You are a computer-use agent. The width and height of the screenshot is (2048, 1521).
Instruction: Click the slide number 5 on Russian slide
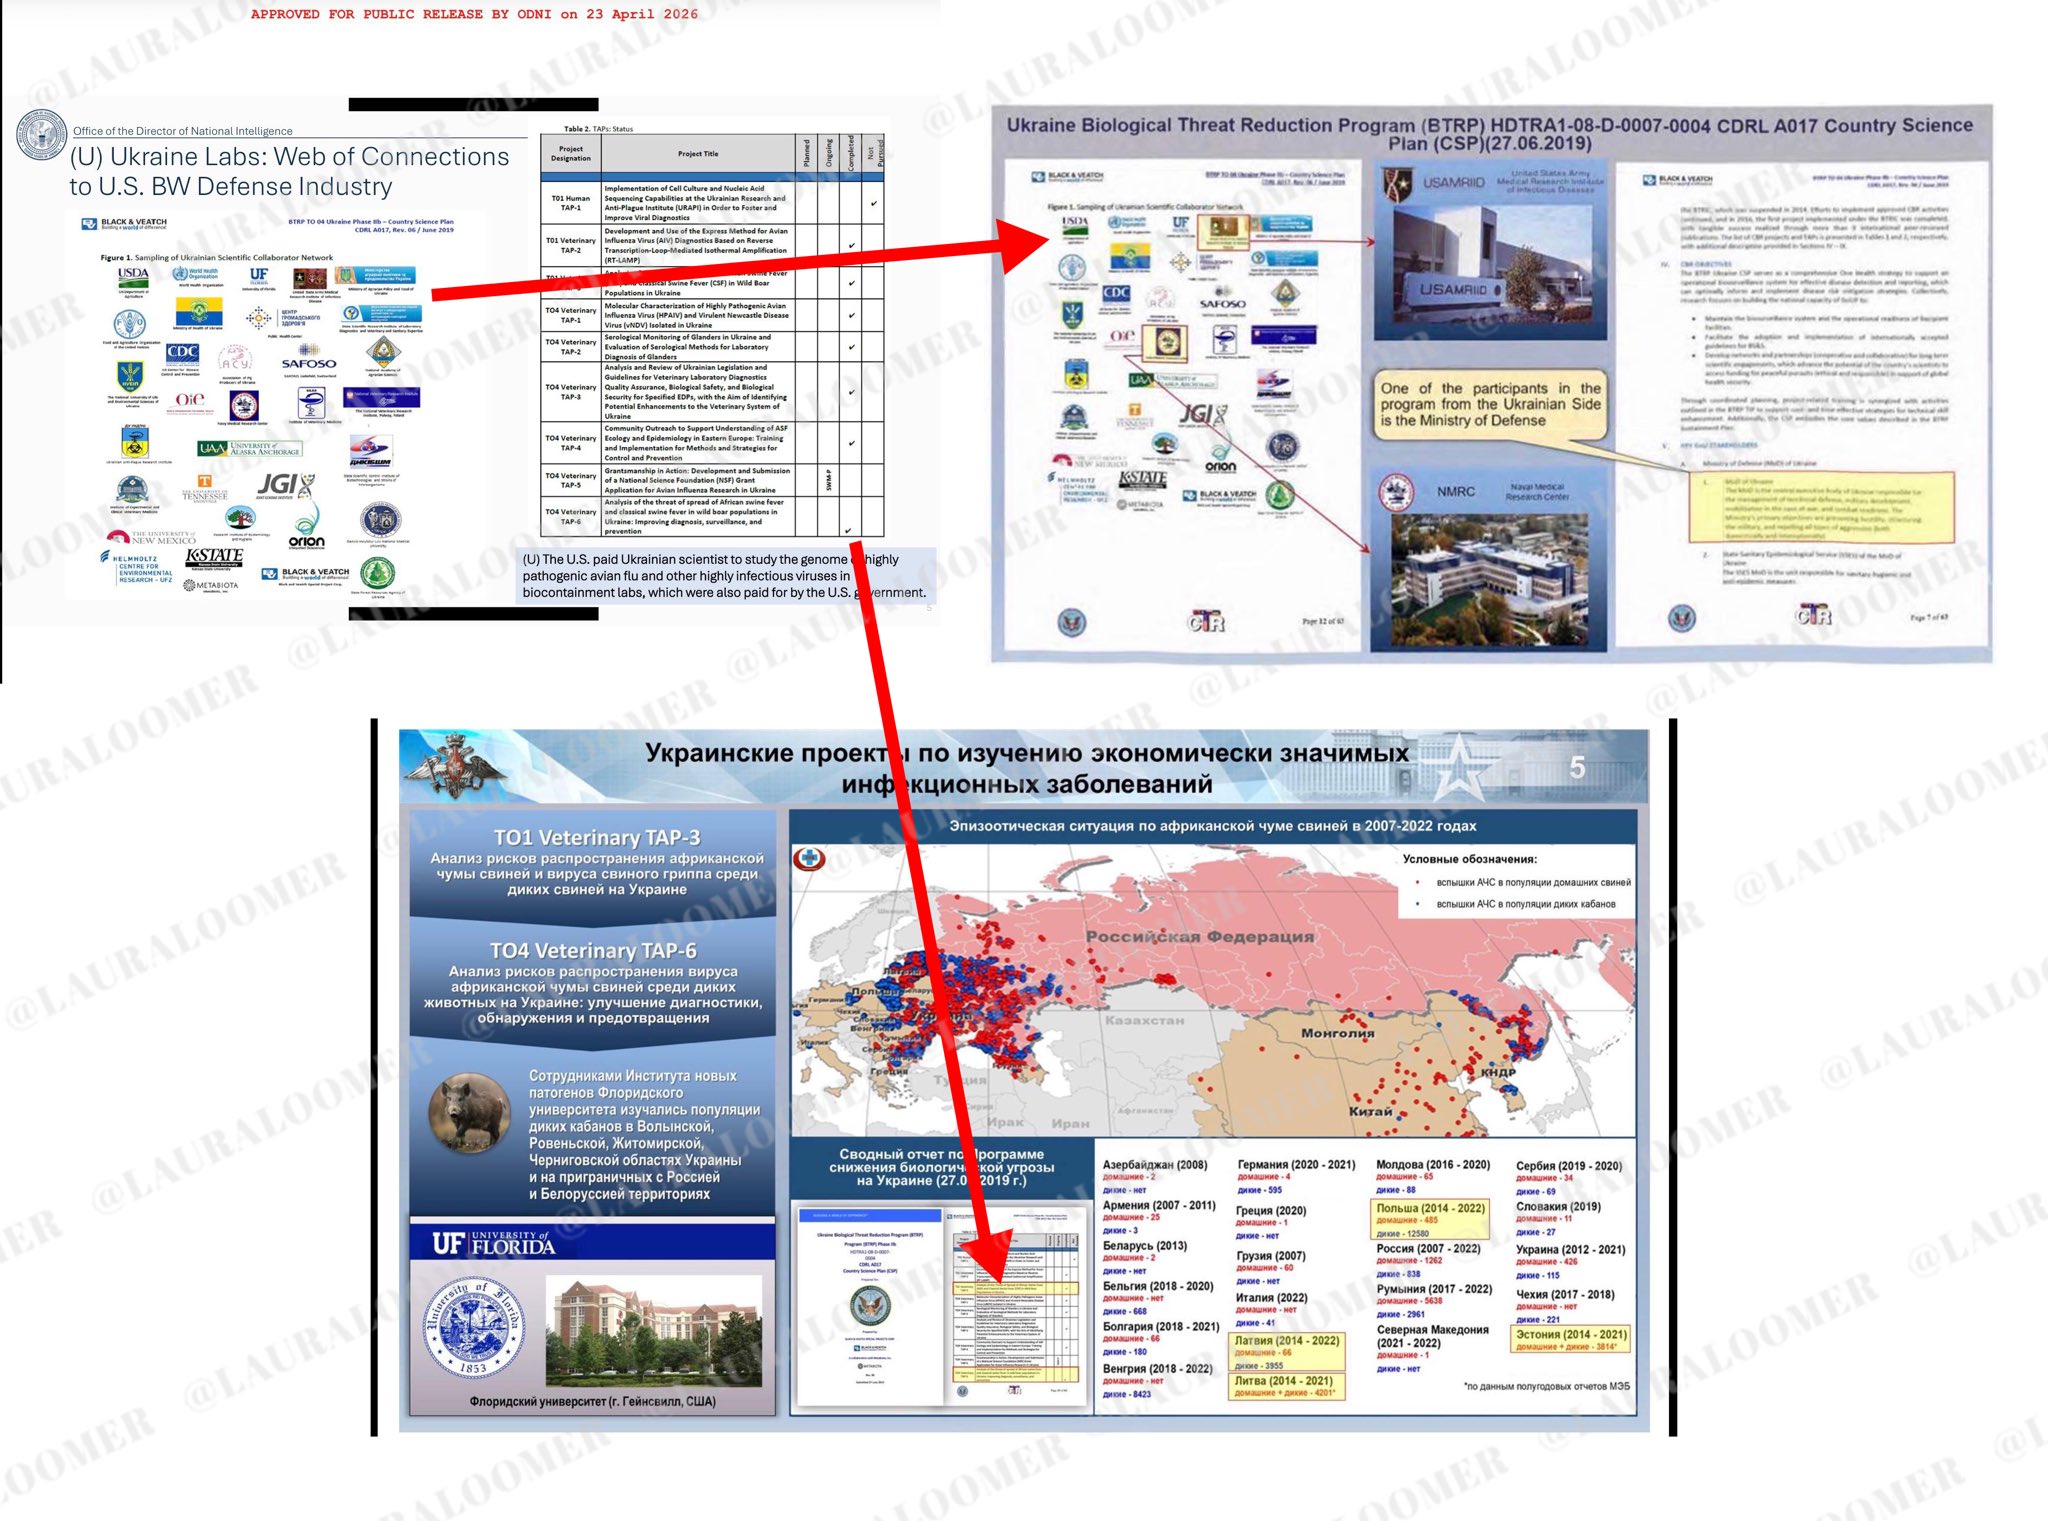[1577, 767]
